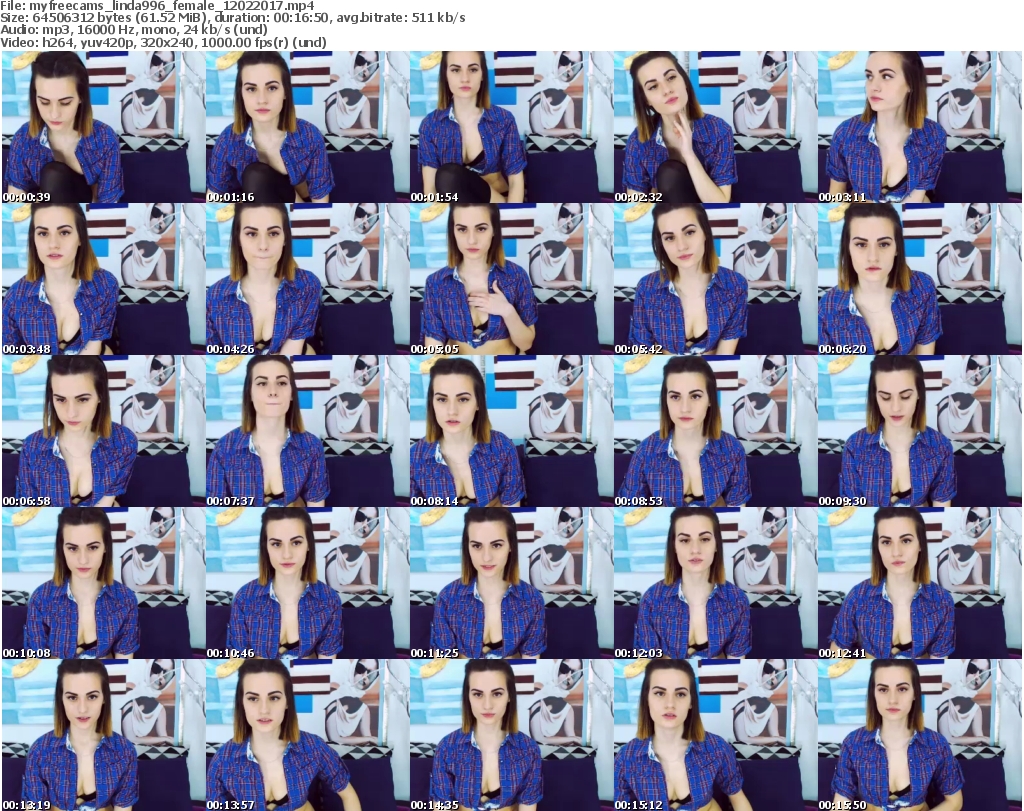Click the 'Audio: mp3, 16000 Hz' line

click(134, 30)
